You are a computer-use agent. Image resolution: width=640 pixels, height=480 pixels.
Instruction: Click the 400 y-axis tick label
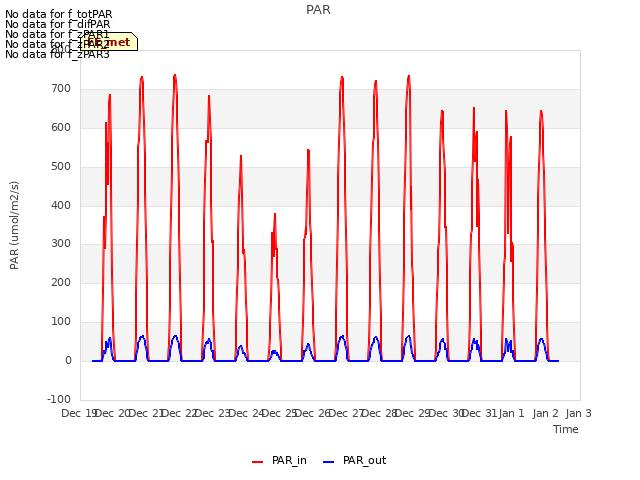(x=61, y=206)
